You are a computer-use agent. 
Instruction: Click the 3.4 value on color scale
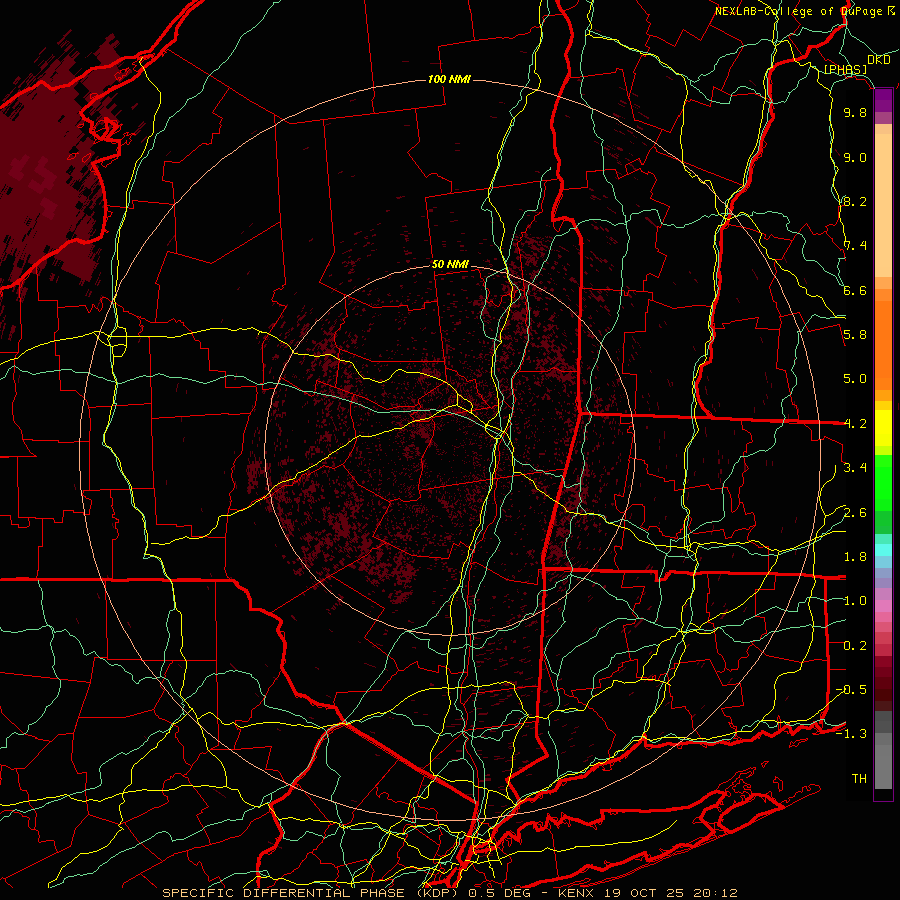(855, 468)
